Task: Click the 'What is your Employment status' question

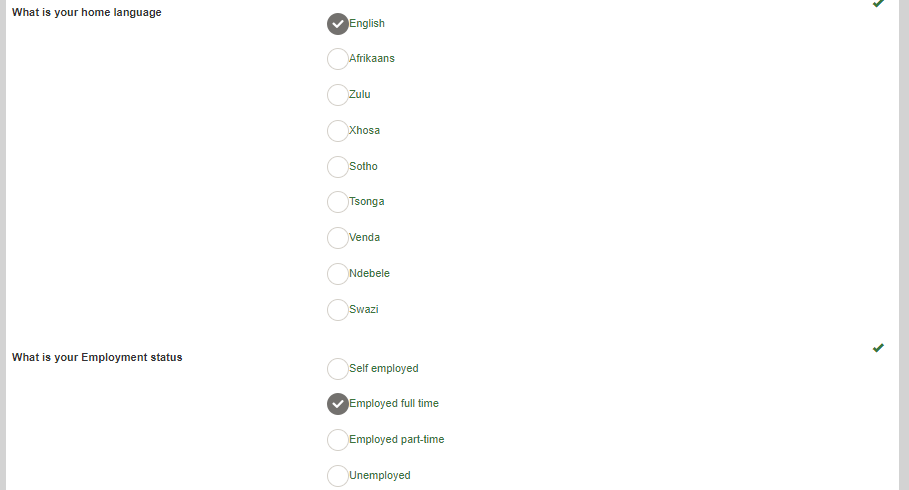Action: click(97, 357)
